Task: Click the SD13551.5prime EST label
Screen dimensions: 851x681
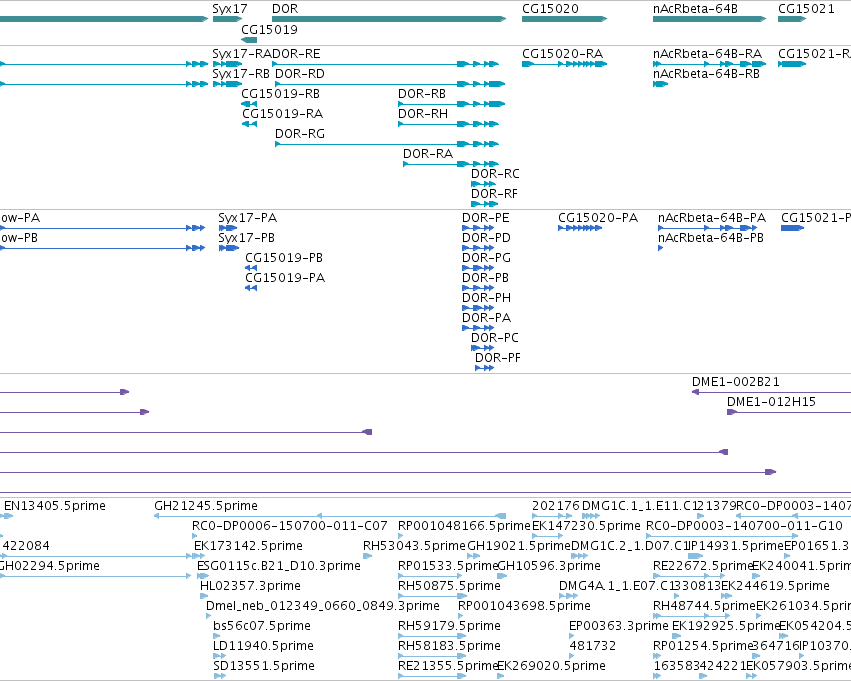Action: point(264,666)
